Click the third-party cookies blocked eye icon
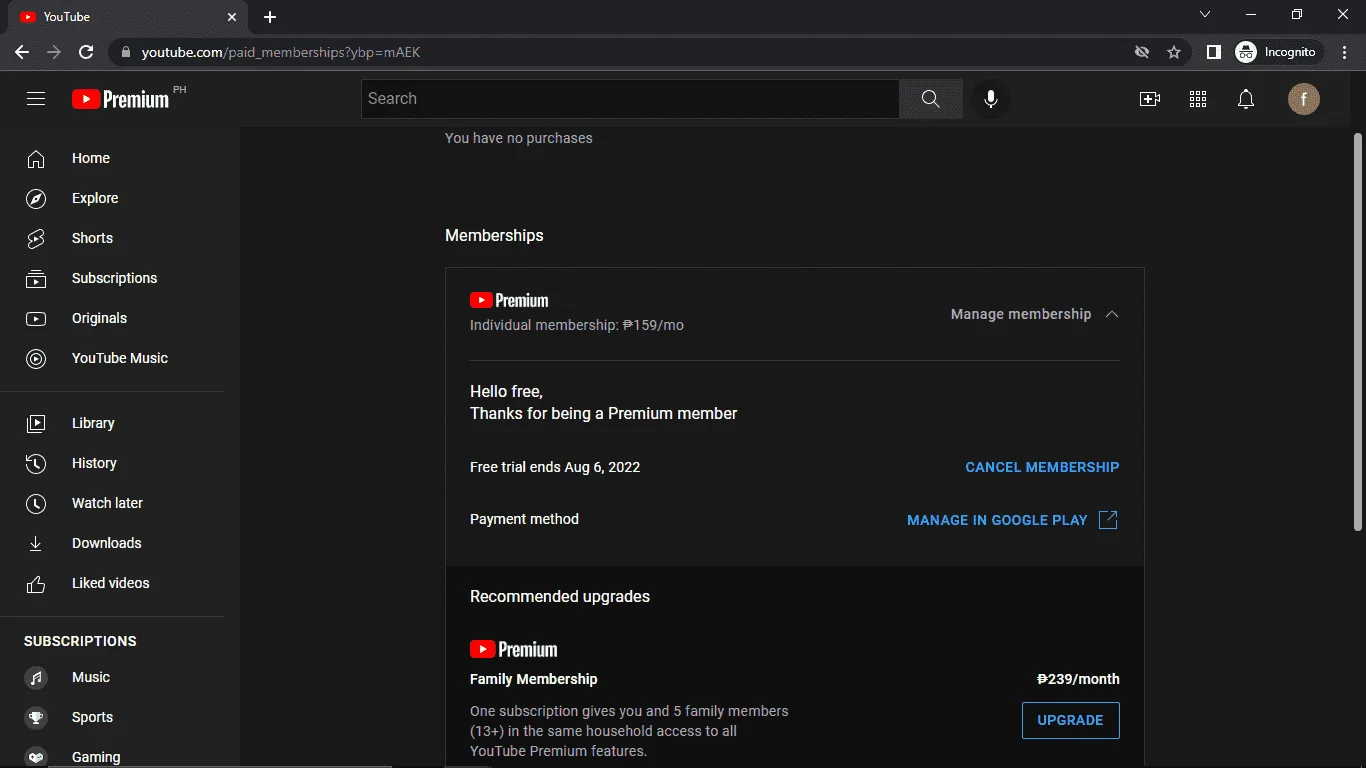The image size is (1366, 768). (1142, 52)
